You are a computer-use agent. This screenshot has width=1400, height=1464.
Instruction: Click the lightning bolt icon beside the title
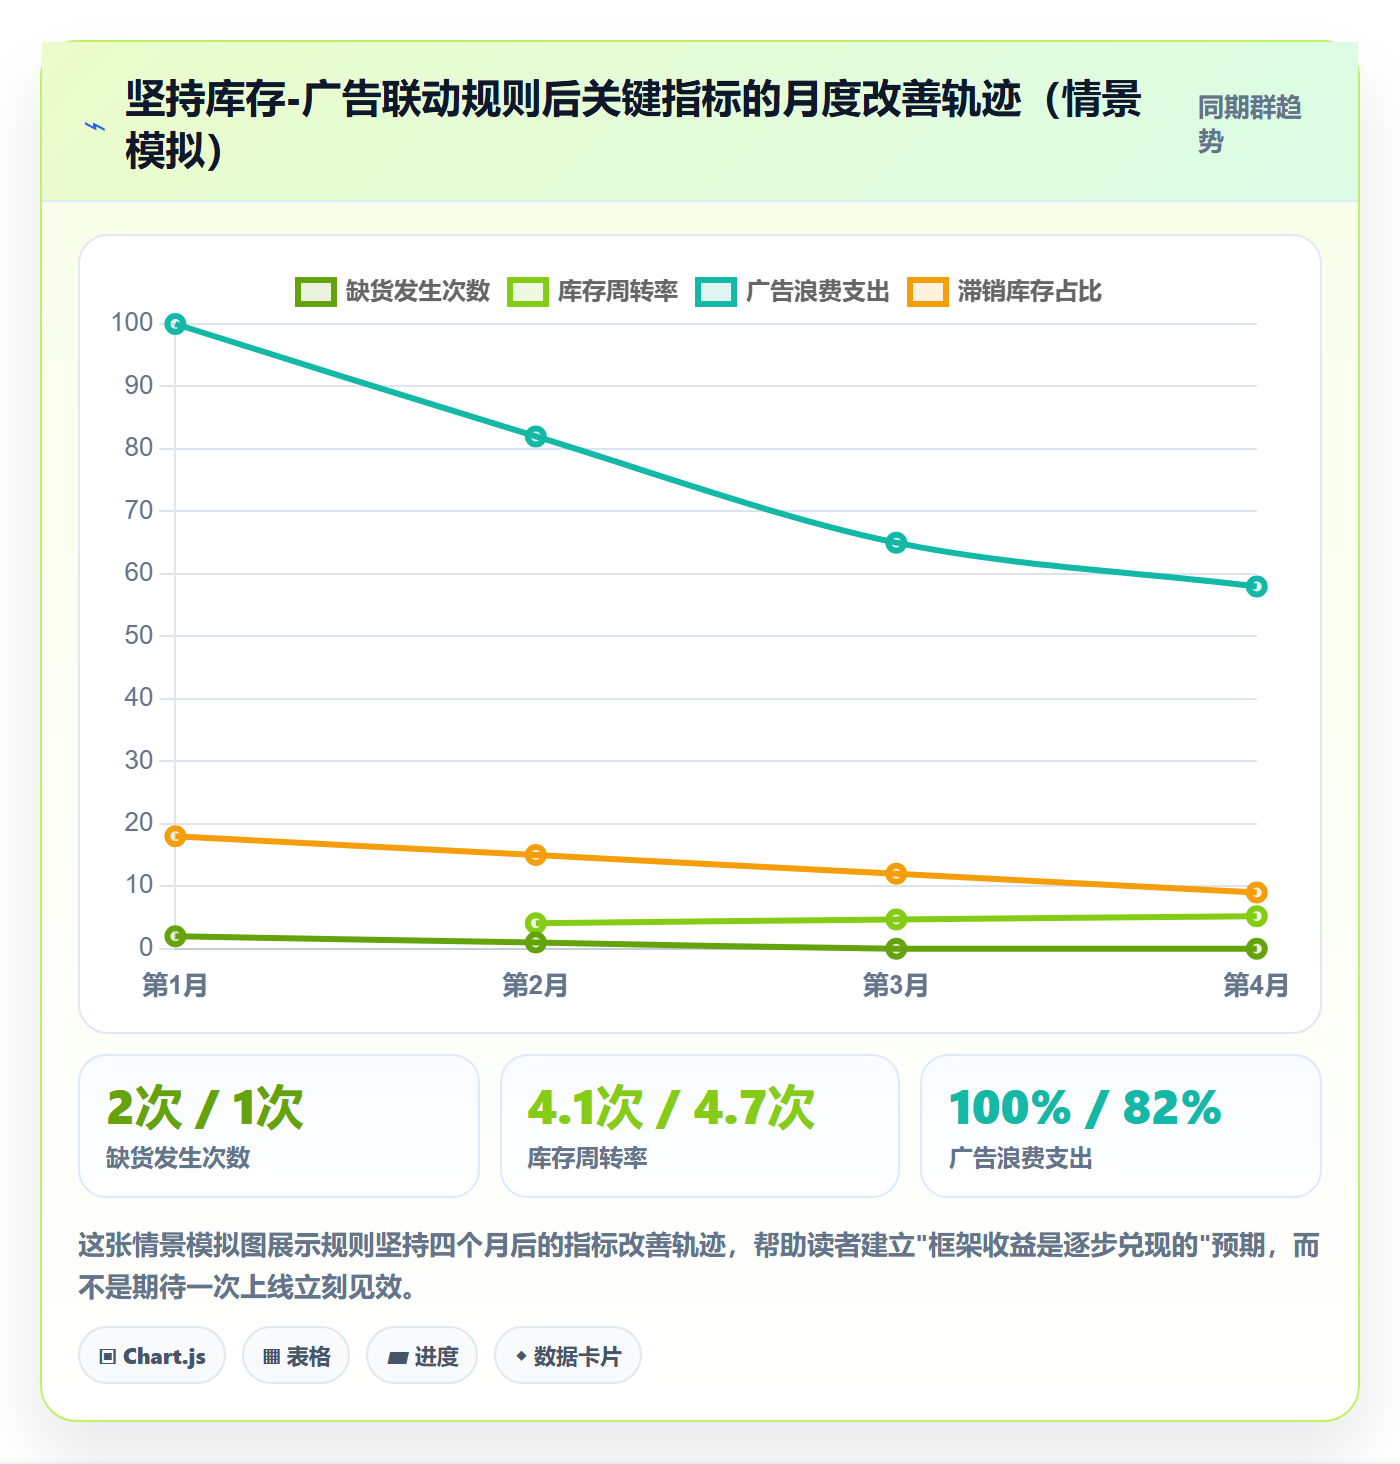click(95, 126)
